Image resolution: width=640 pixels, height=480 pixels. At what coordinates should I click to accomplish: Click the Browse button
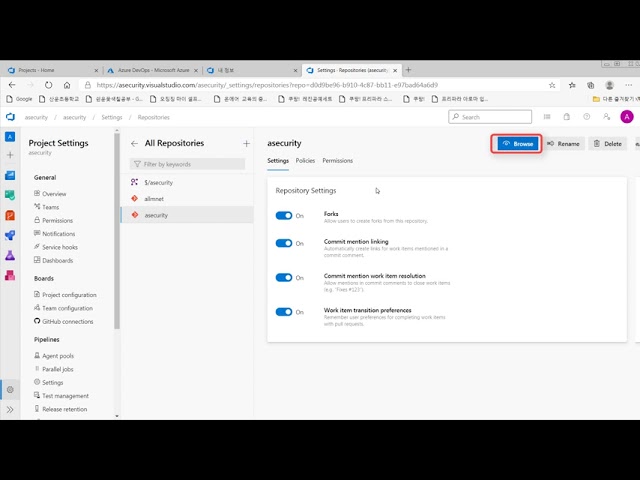(x=518, y=144)
